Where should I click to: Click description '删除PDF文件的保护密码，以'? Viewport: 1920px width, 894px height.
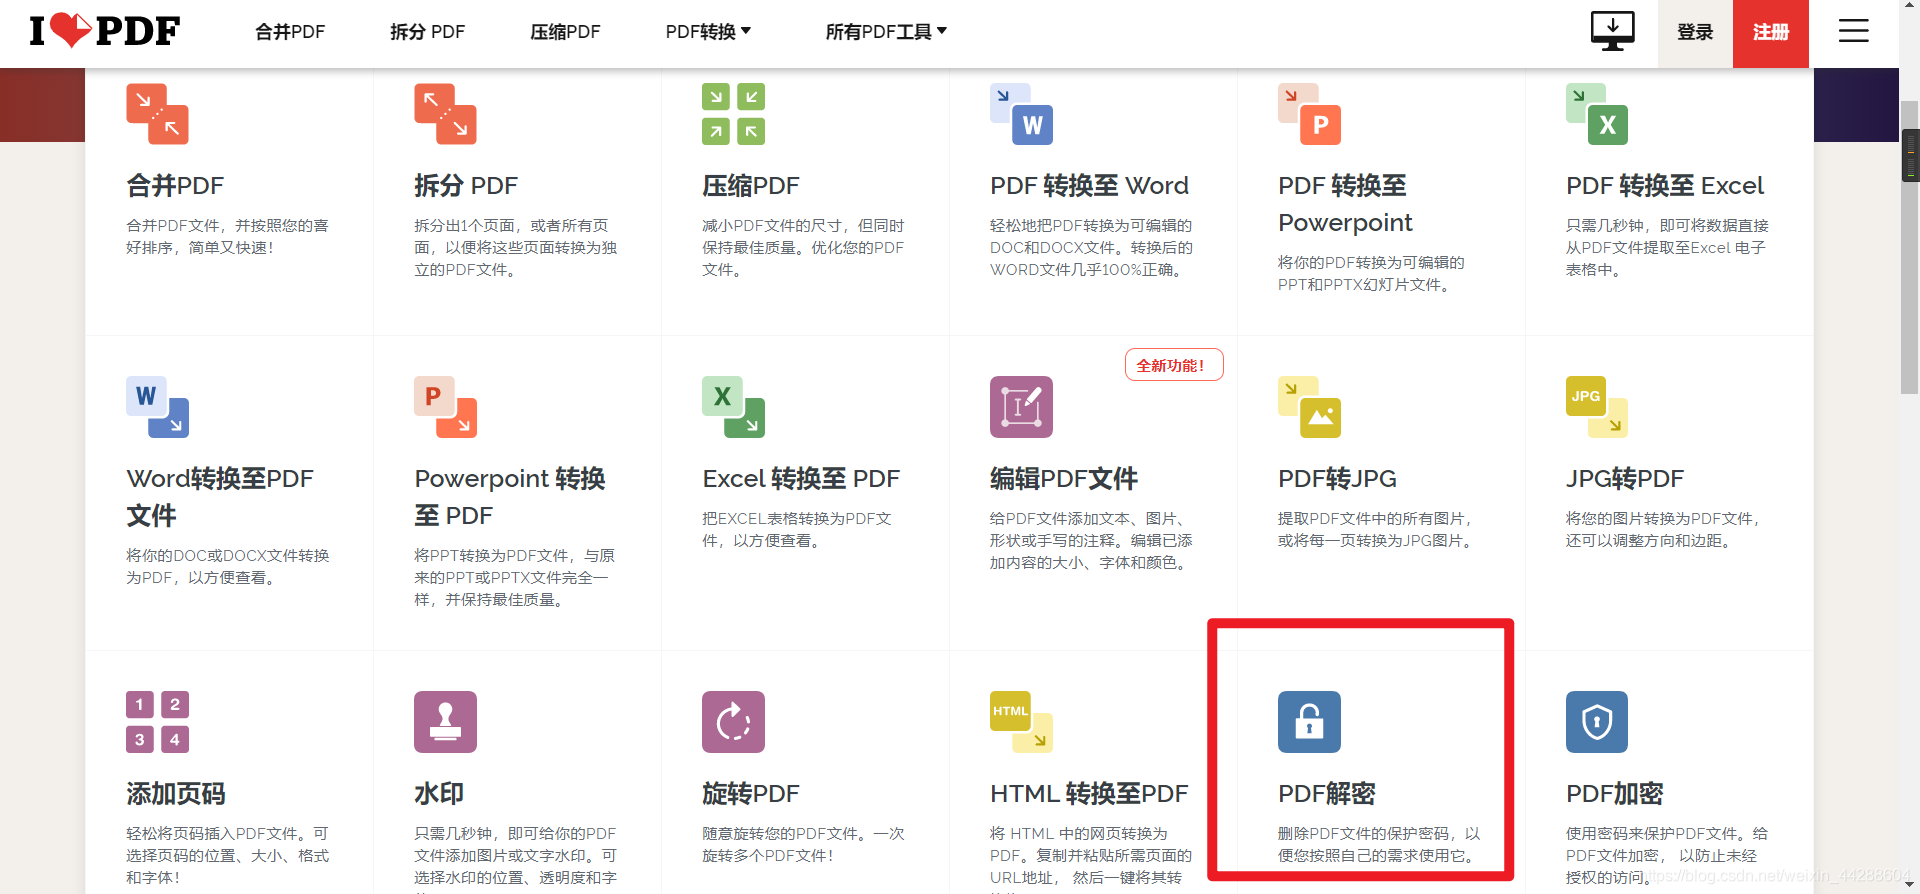click(1379, 834)
